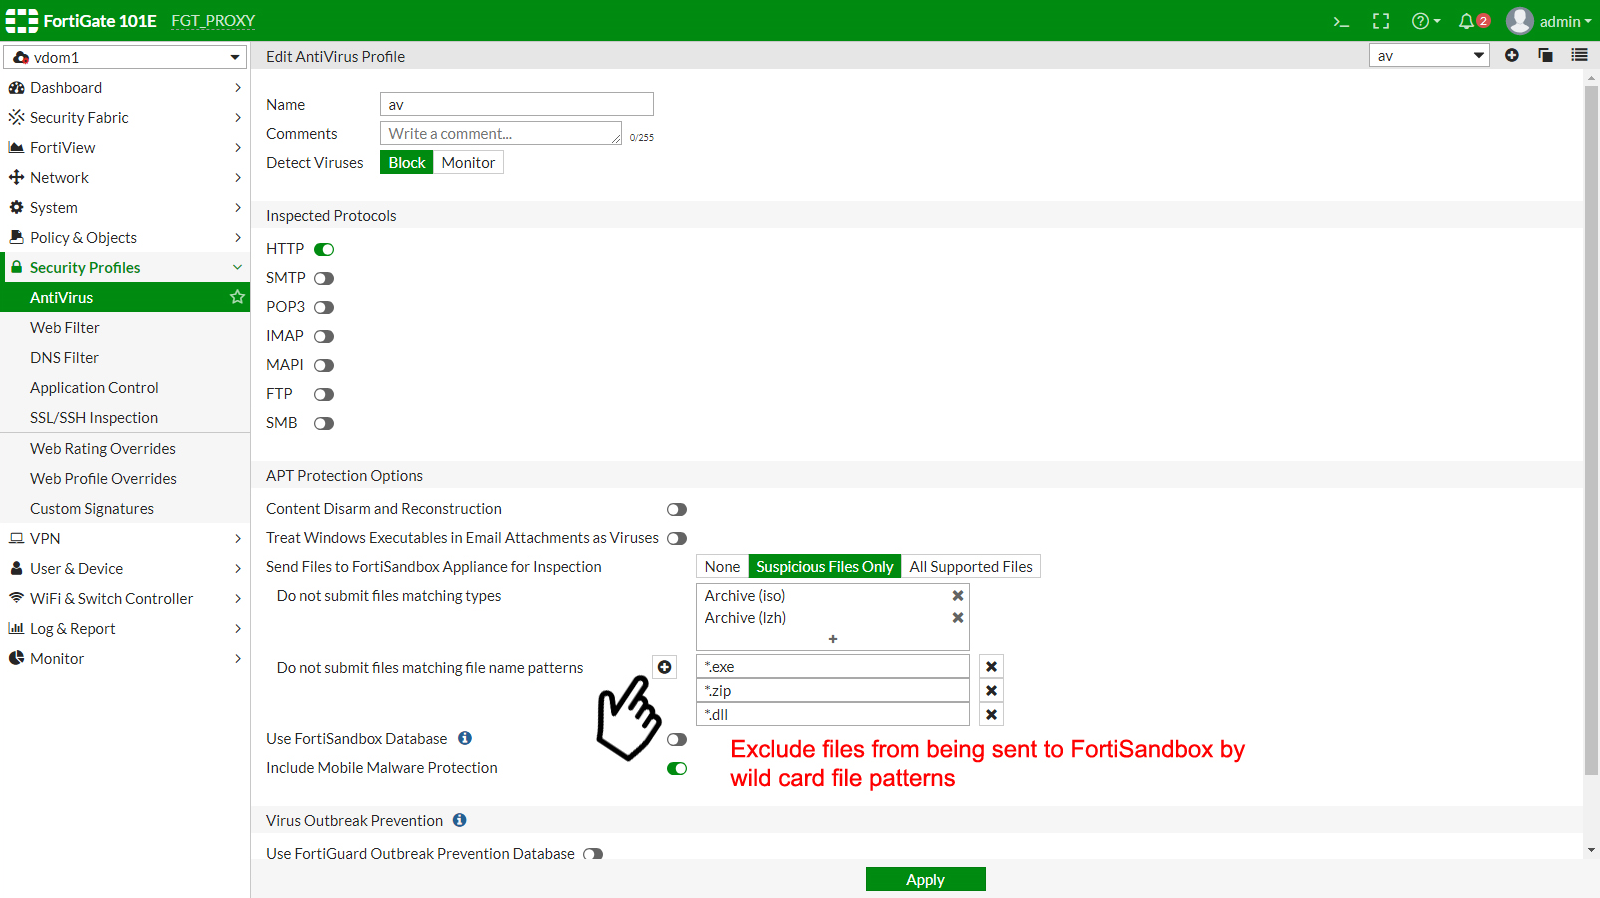Show Virus Outbreak Prevention info icon
Screen dimensions: 1600x898
[x=460, y=820]
